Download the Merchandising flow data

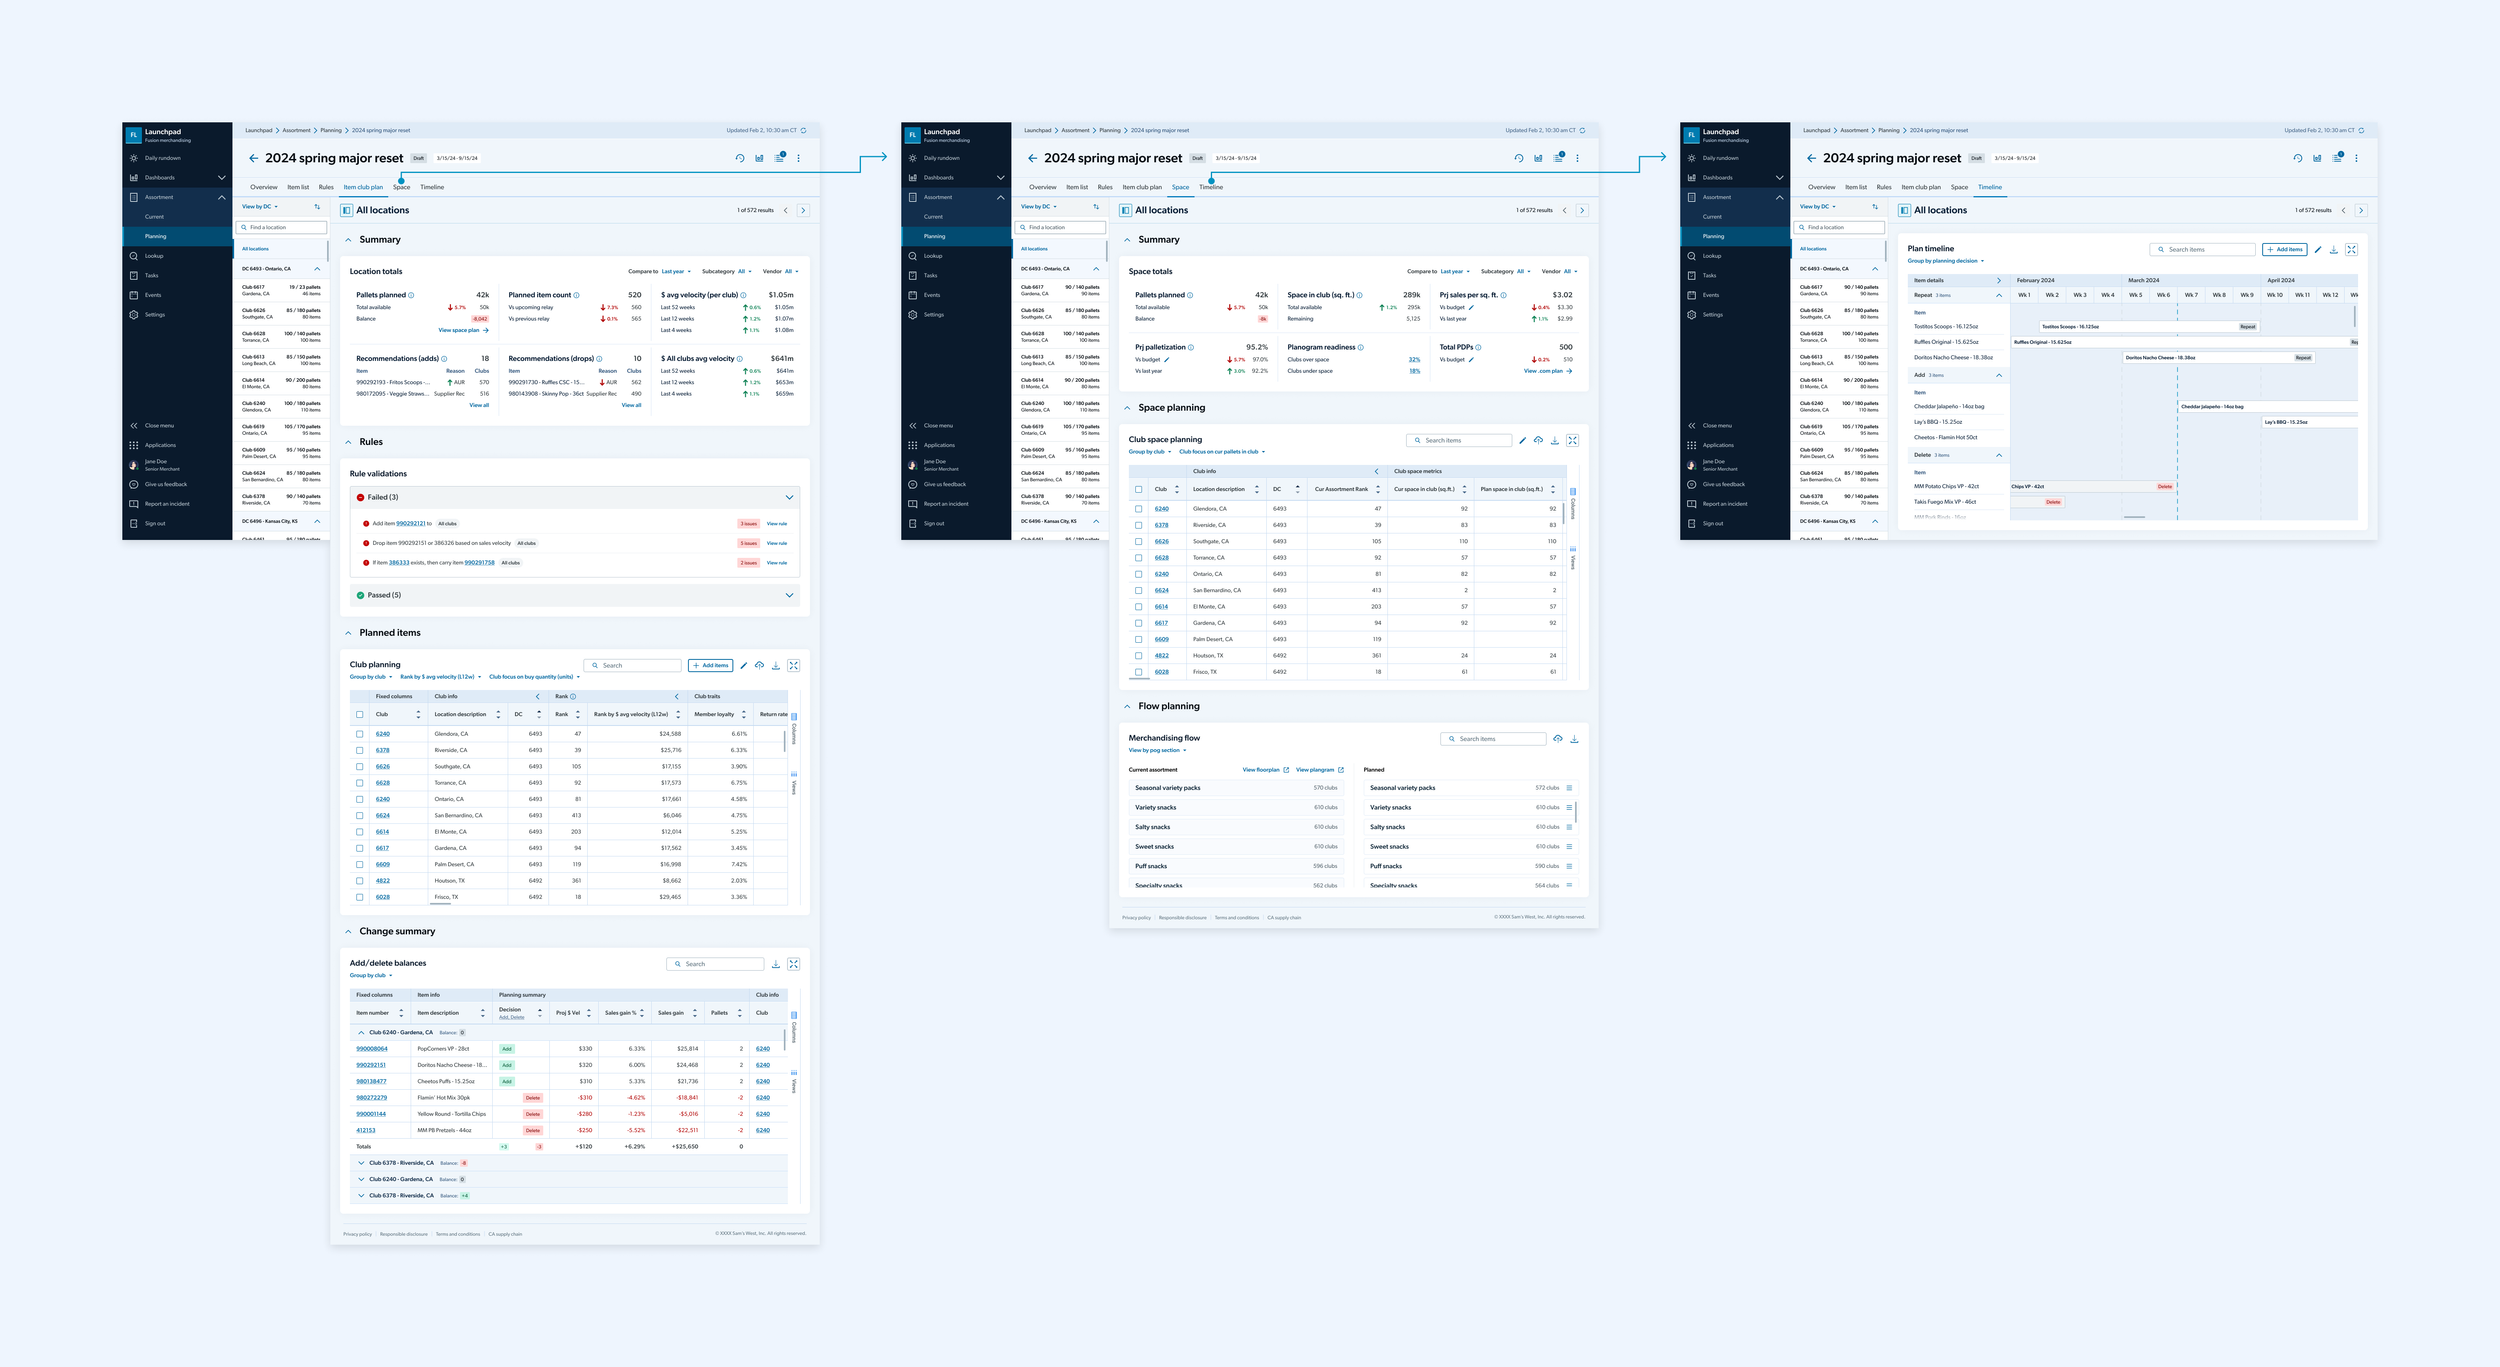point(1574,739)
